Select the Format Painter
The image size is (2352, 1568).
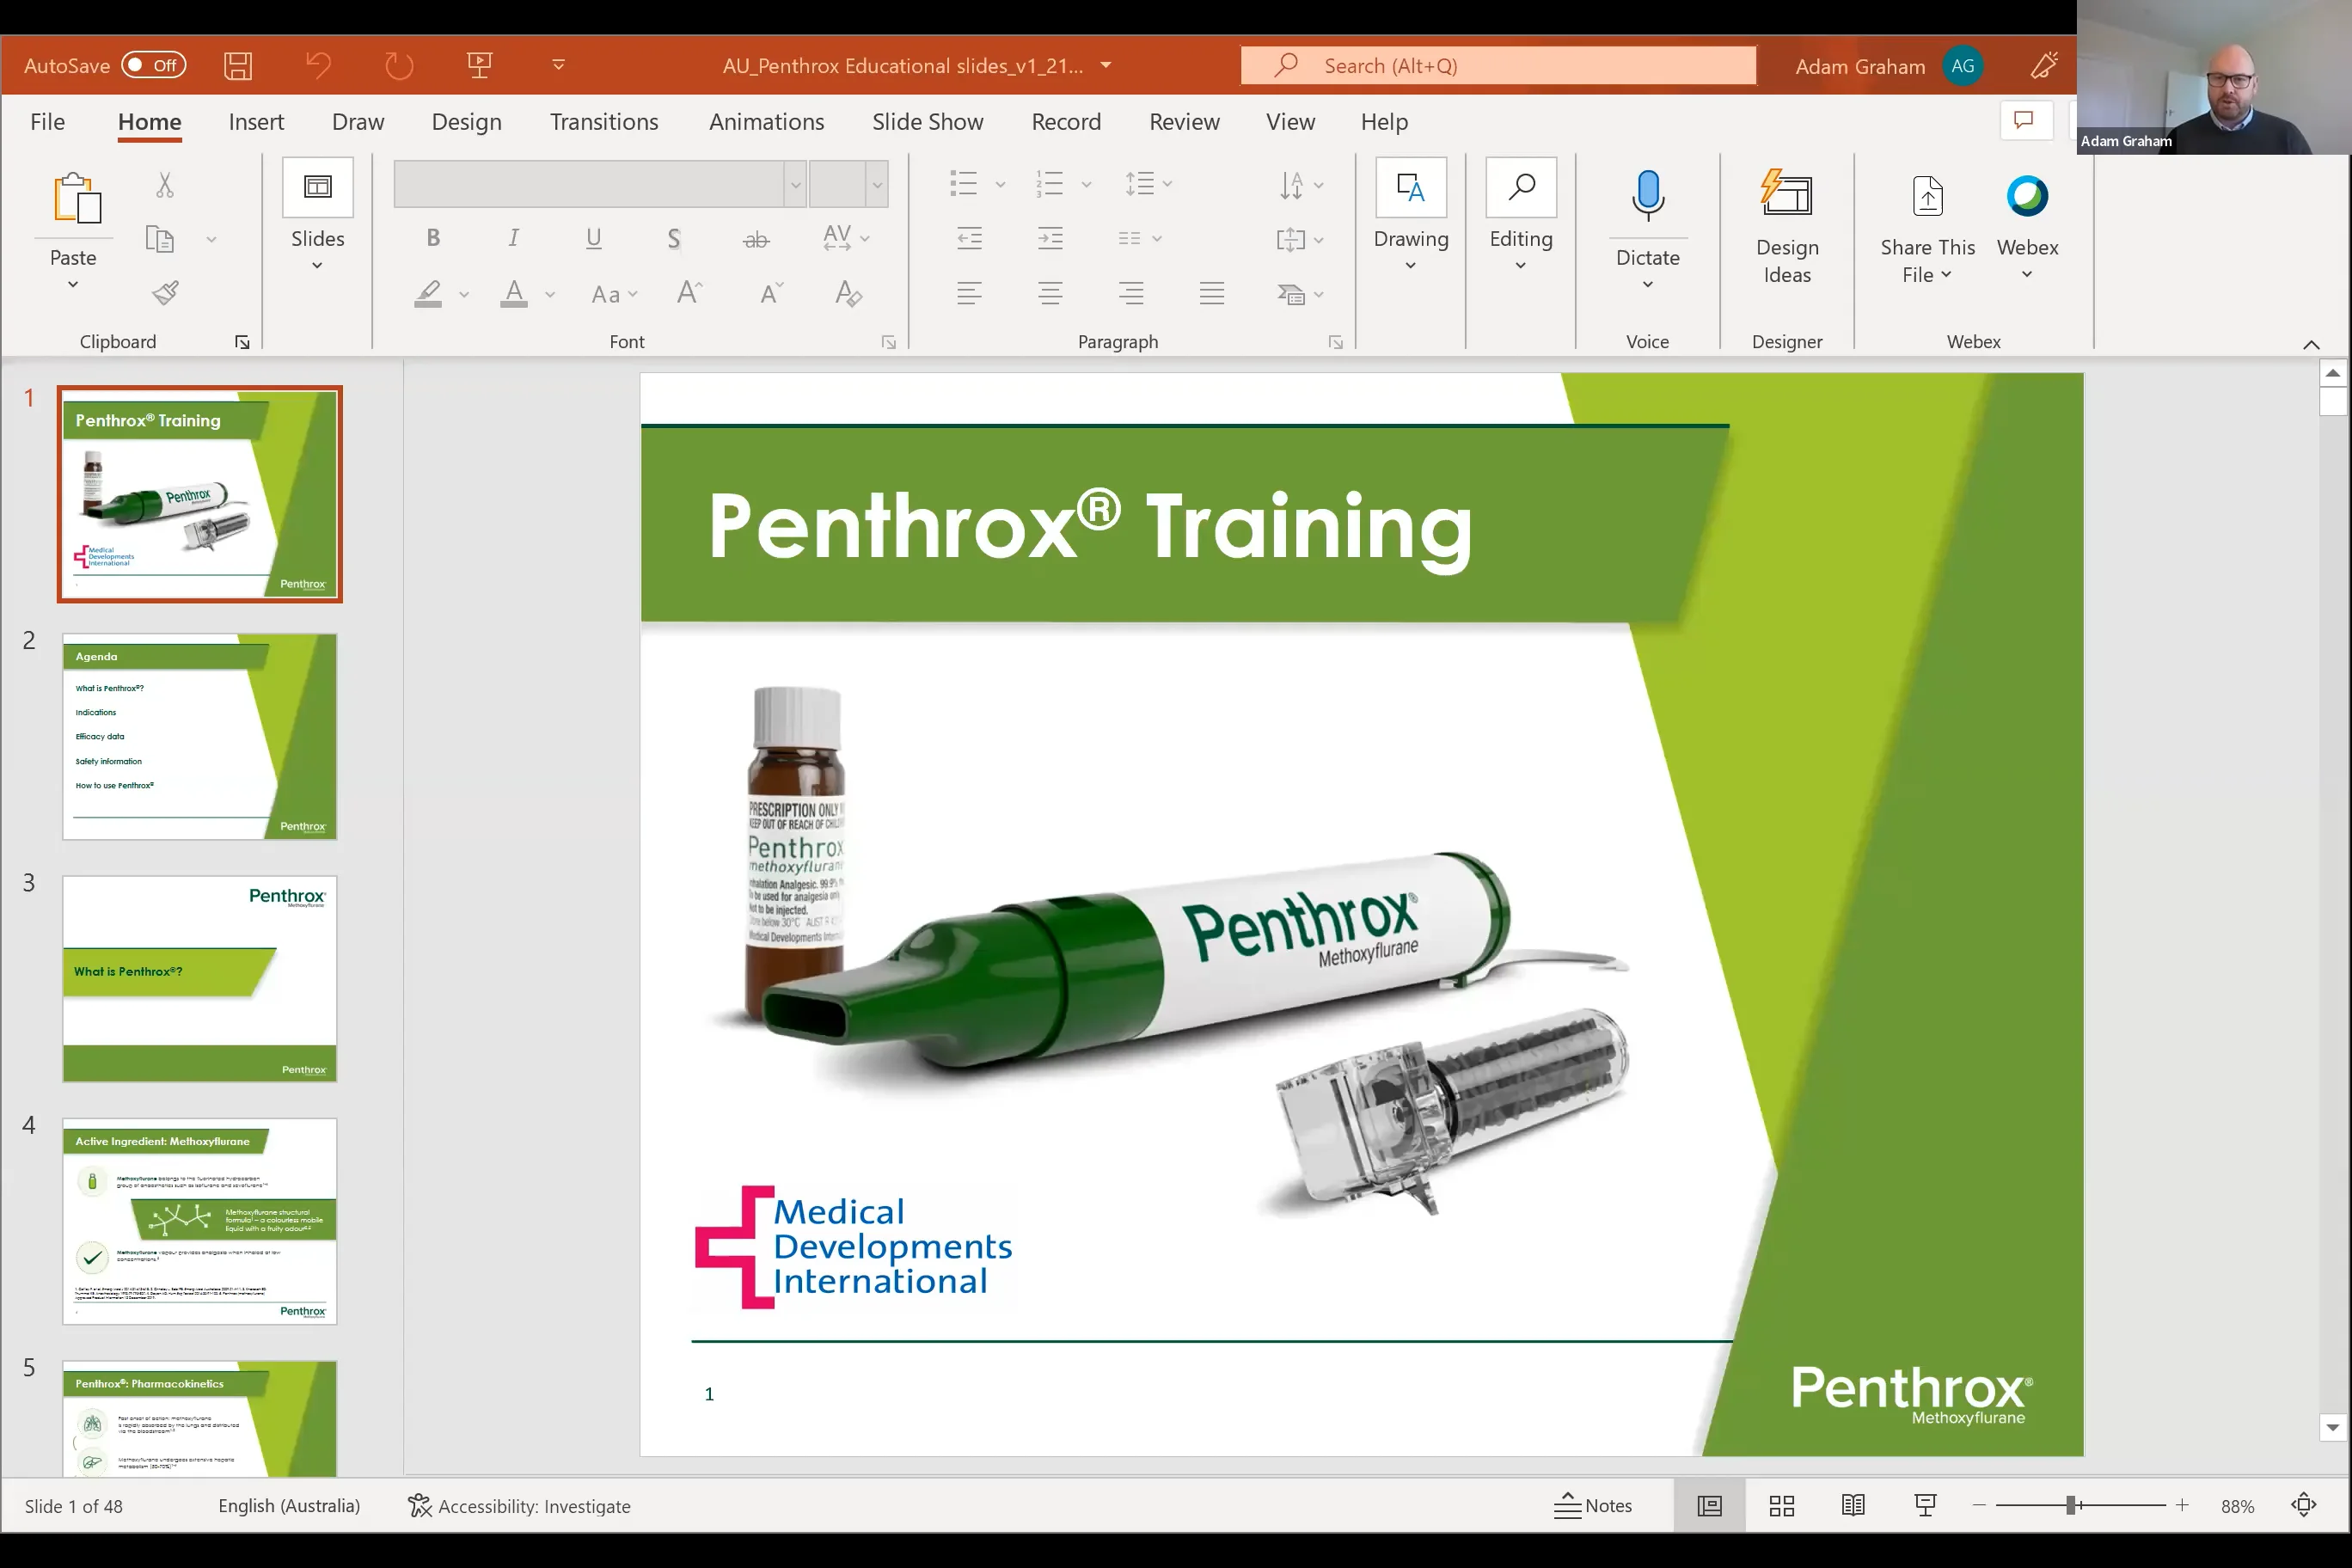[x=163, y=292]
